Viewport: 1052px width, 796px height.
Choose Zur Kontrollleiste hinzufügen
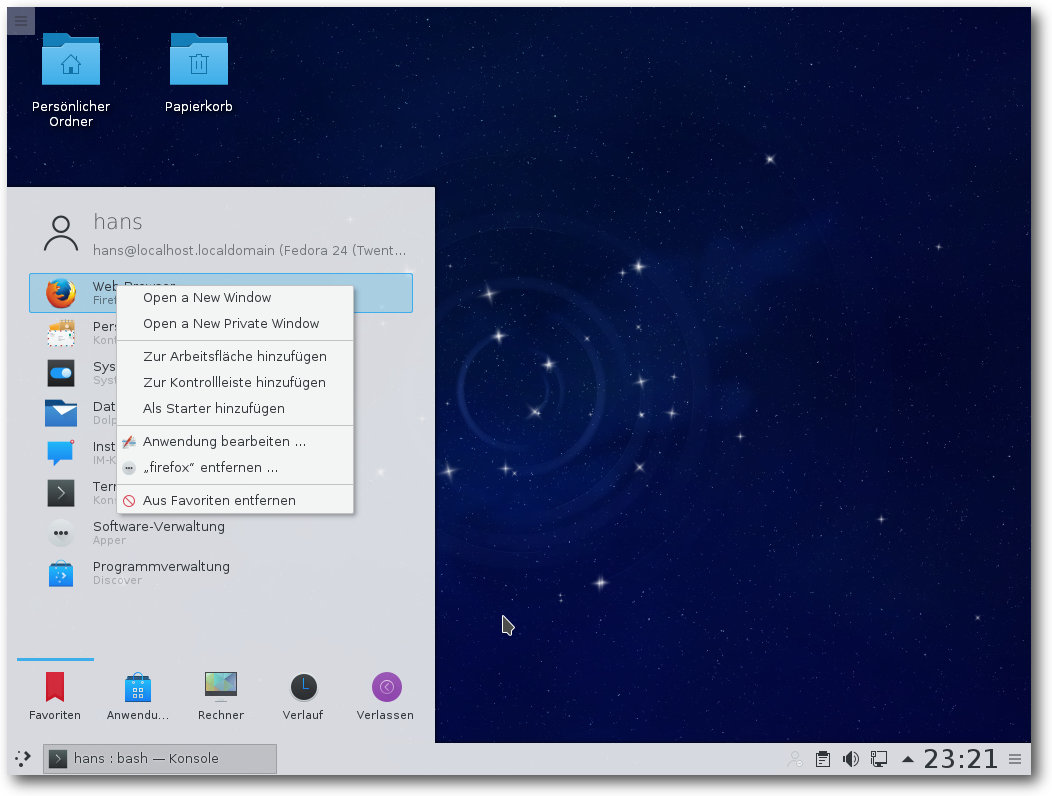click(235, 383)
